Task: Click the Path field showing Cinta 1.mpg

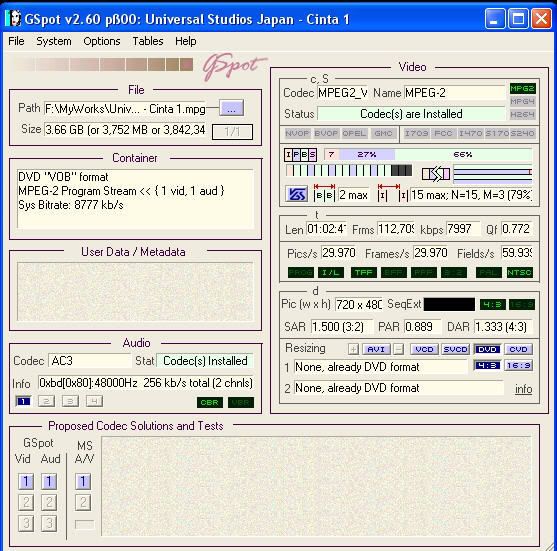Action: click(x=125, y=109)
